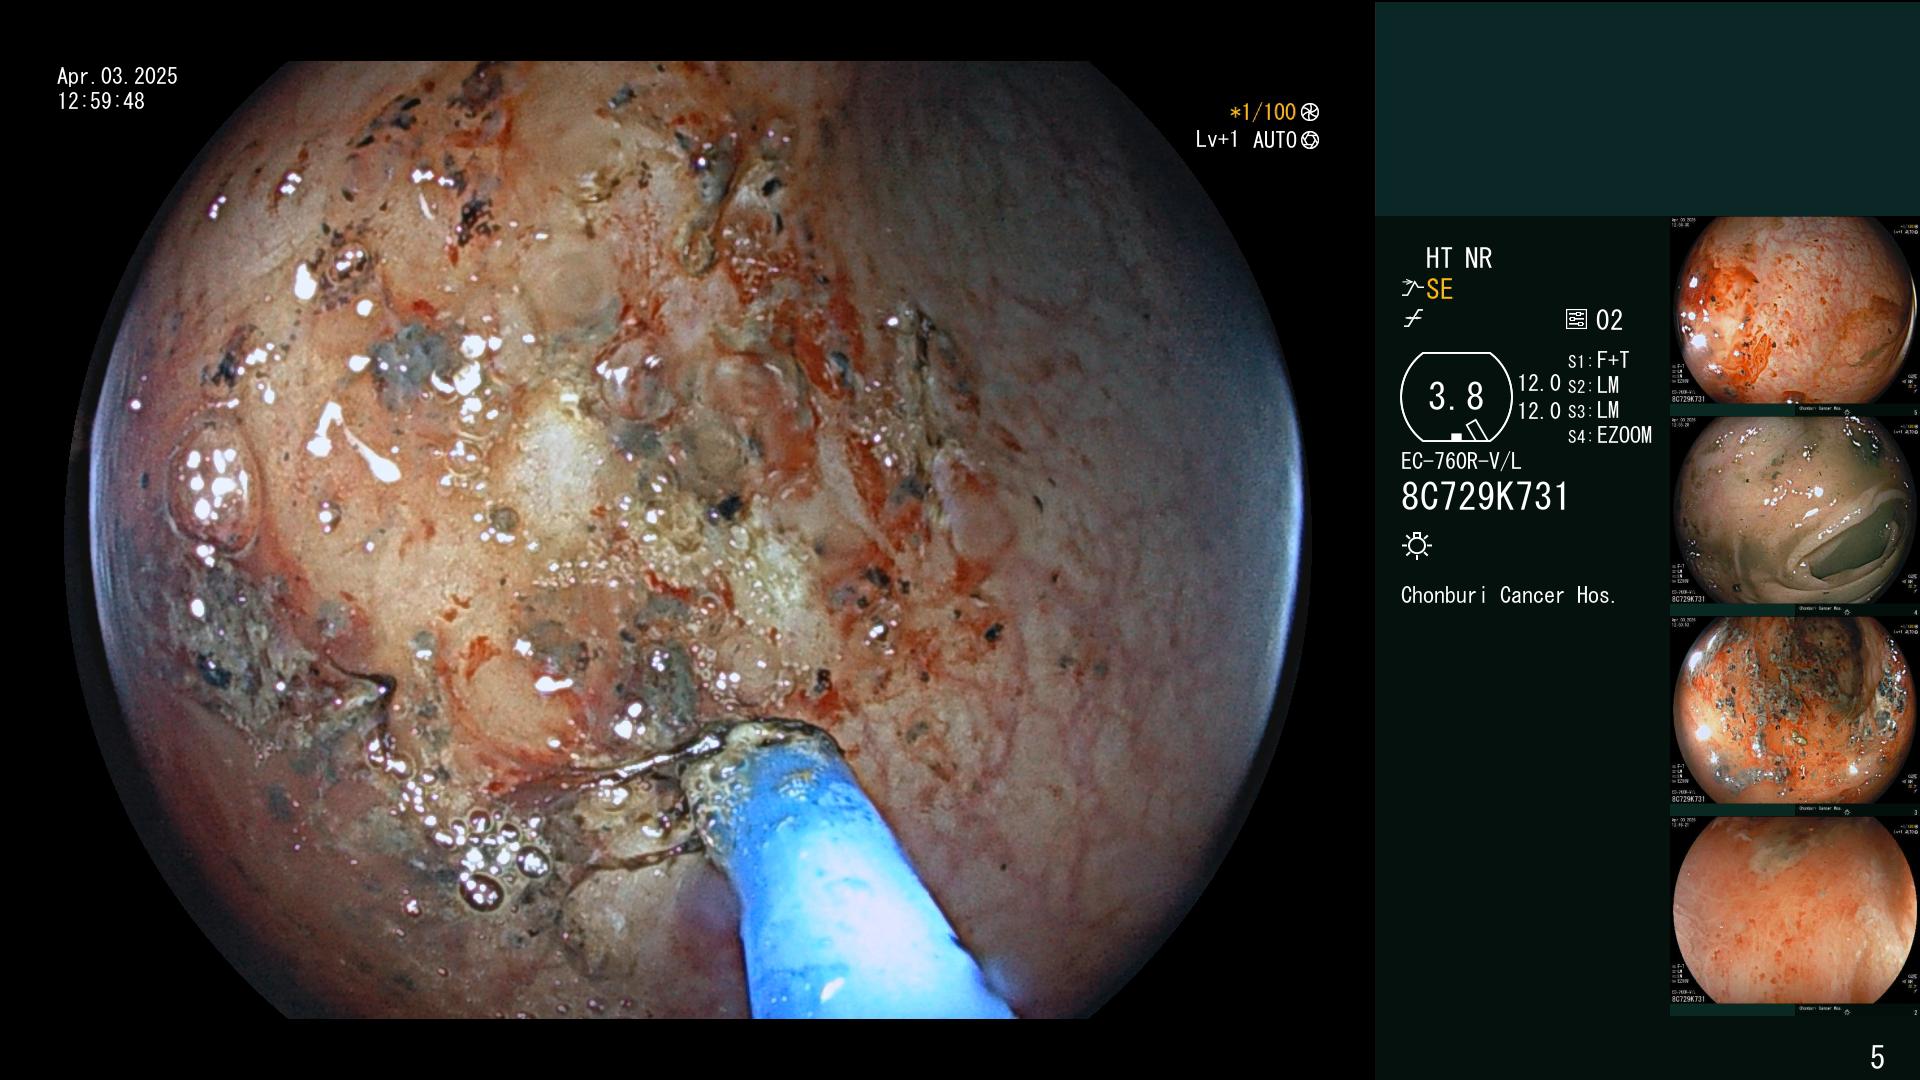Click the Chonburi Cancer Hos. label
1920x1080 pixels.
[1508, 595]
